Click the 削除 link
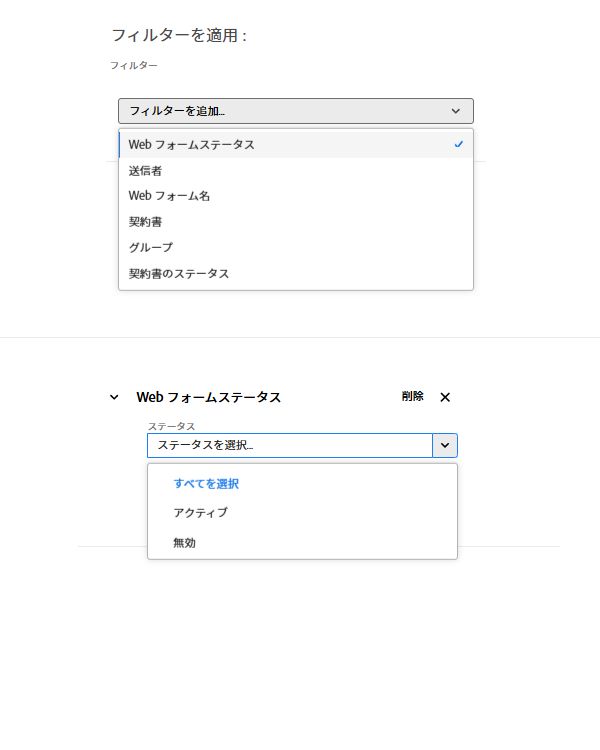The image size is (600, 750). pyautogui.click(x=412, y=397)
